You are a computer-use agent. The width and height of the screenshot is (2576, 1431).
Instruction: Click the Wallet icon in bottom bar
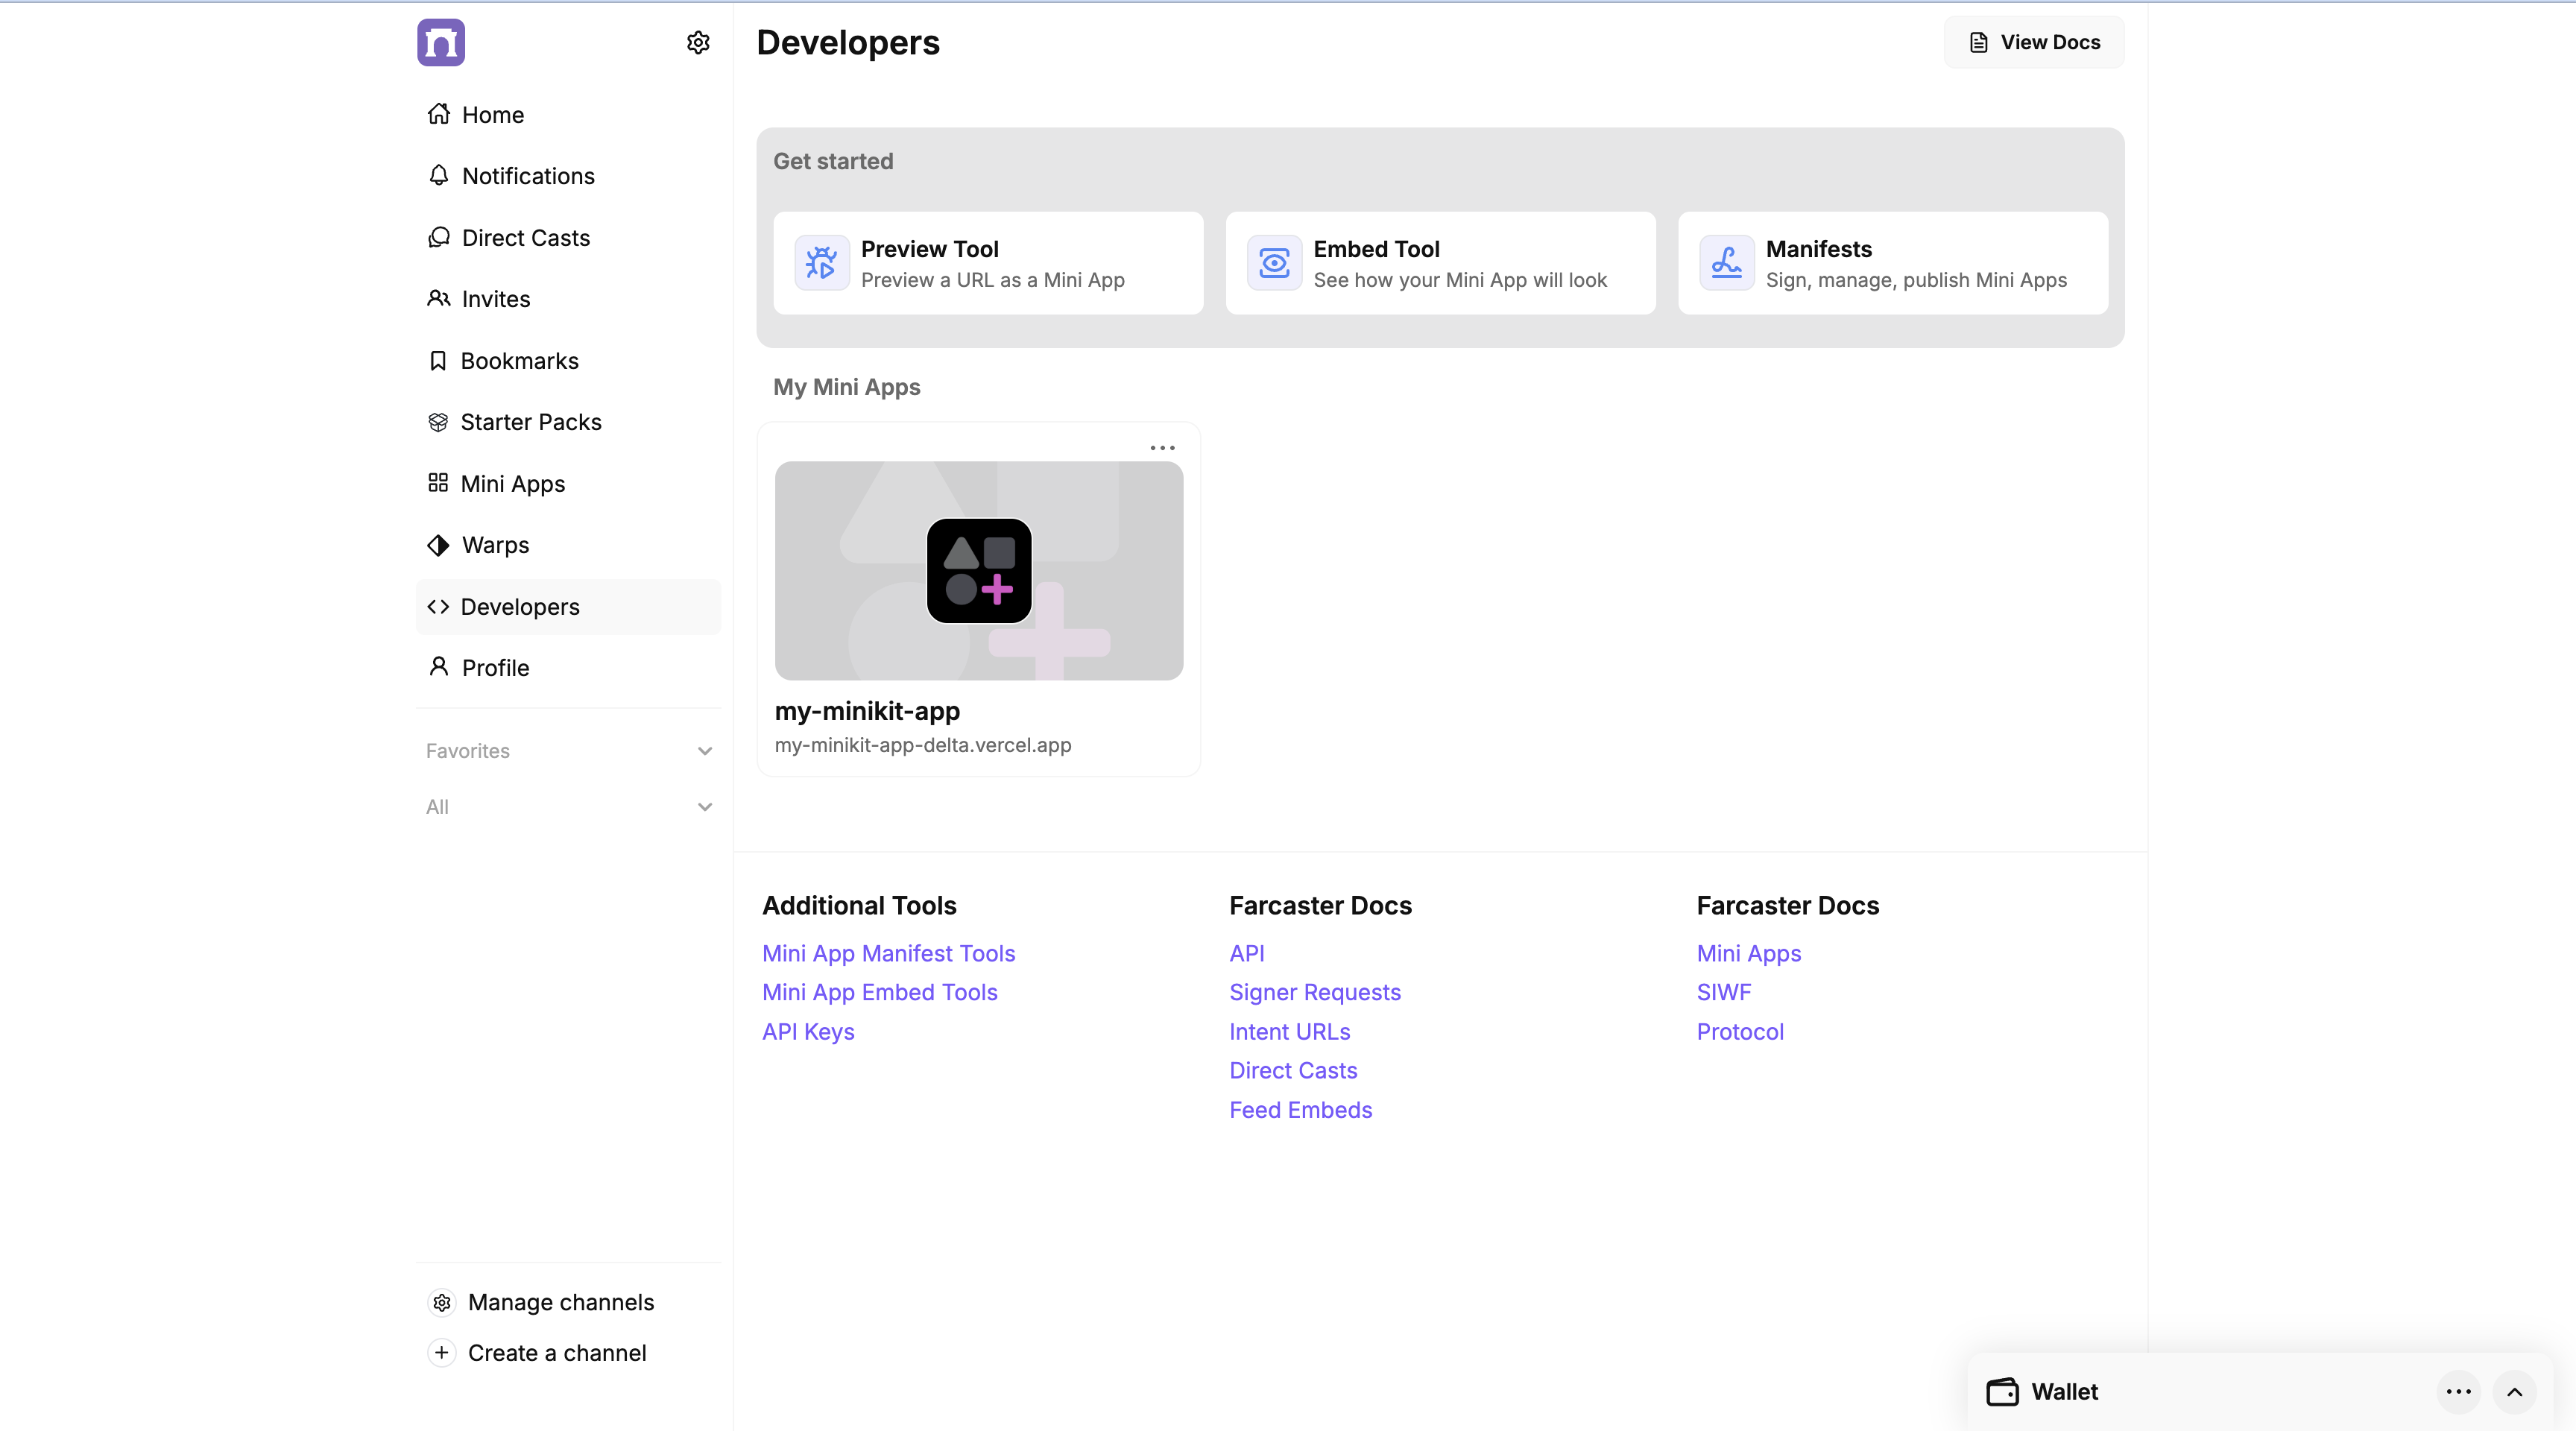pyautogui.click(x=2002, y=1391)
